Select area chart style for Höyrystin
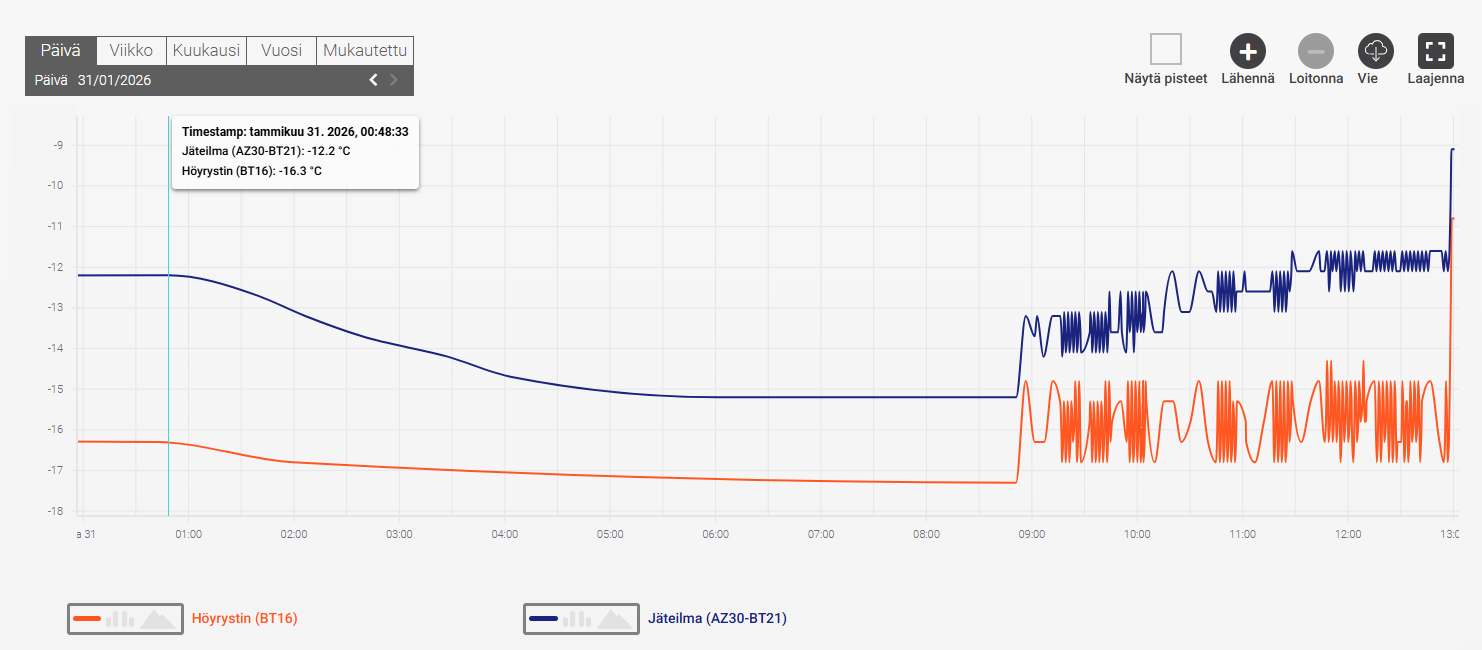 point(157,619)
